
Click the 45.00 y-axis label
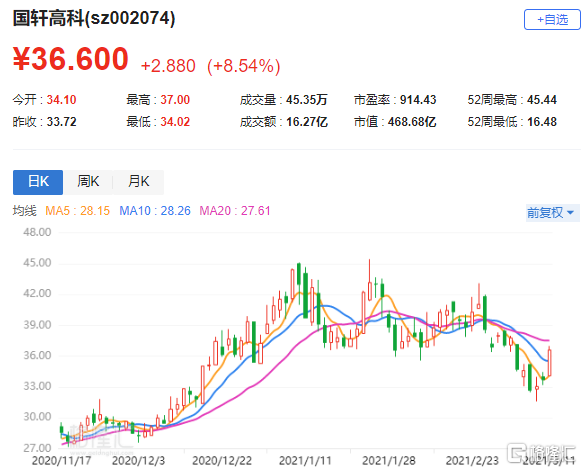pos(37,263)
